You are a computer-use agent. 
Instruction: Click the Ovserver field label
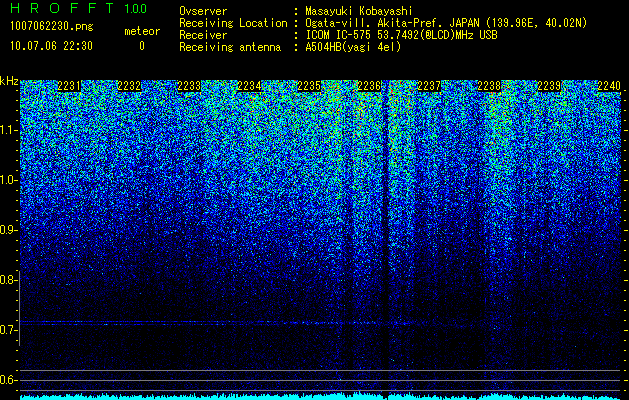(203, 11)
